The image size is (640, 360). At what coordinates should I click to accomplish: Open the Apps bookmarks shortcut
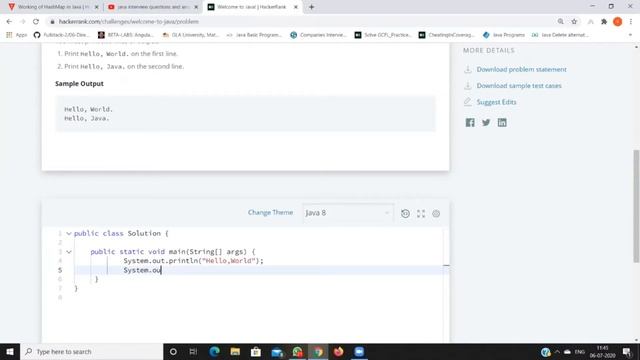click(x=17, y=35)
